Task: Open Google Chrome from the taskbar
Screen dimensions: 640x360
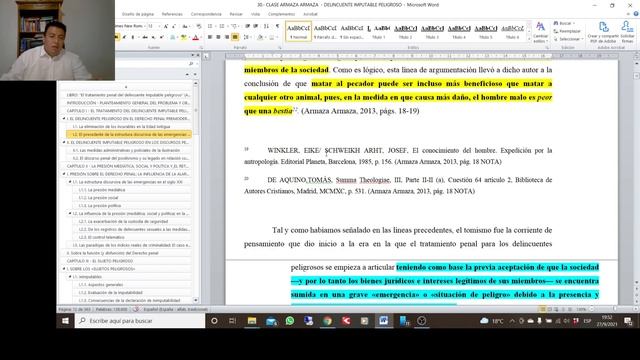Action: (x=327, y=321)
